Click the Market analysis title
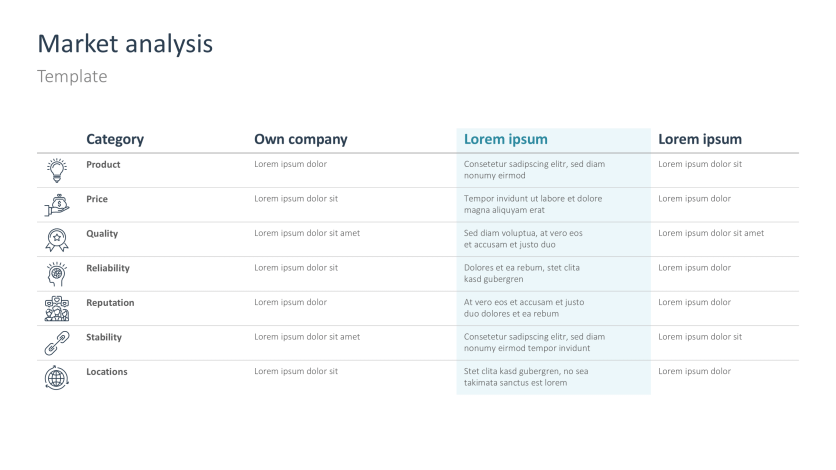 [x=125, y=44]
